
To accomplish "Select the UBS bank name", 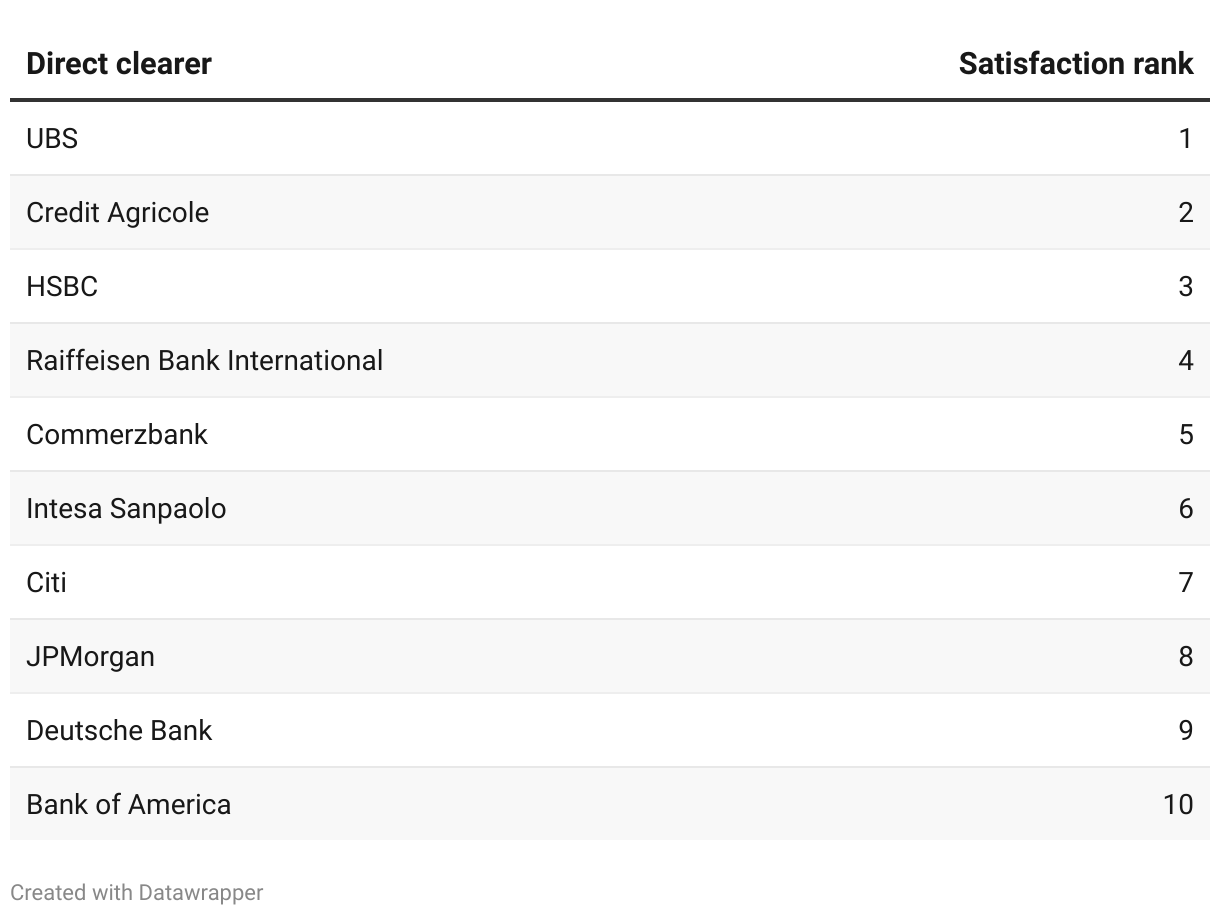I will [52, 139].
